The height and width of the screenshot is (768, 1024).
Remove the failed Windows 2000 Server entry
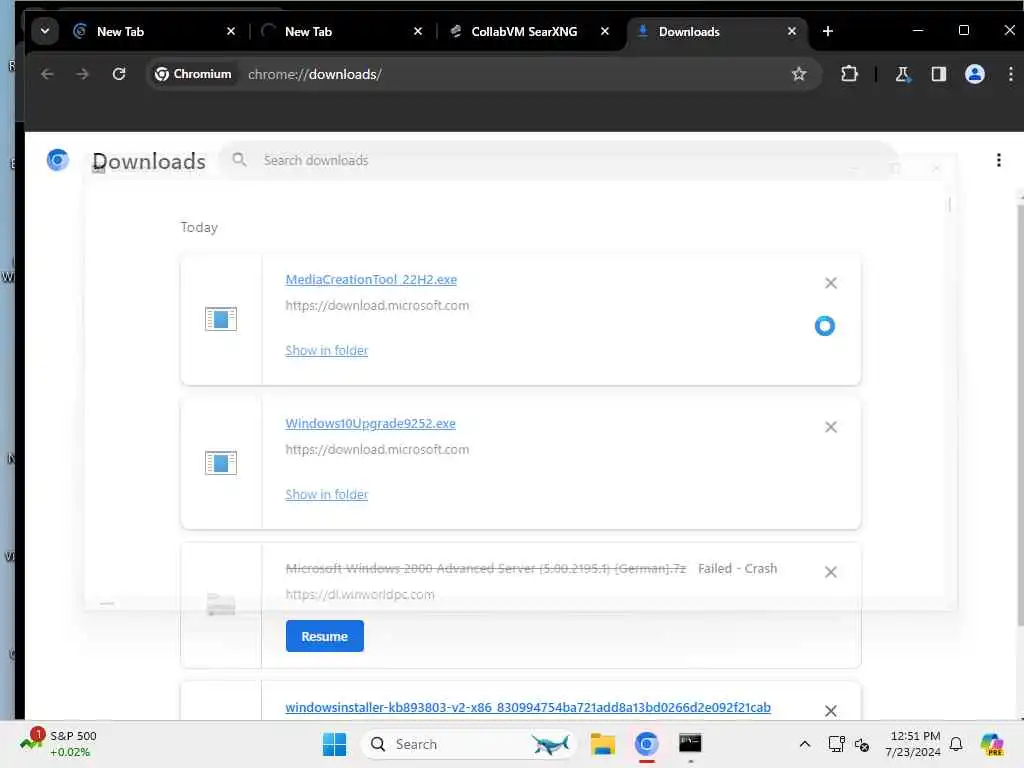click(831, 572)
